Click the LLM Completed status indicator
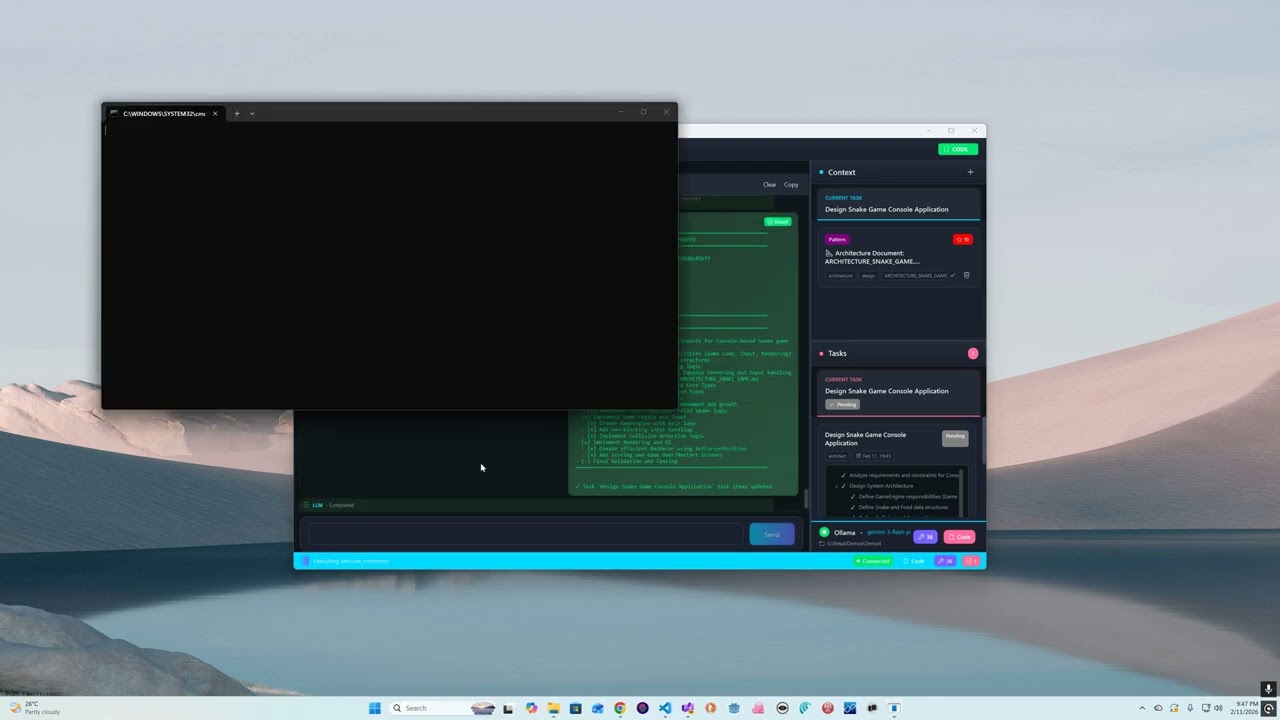Image resolution: width=1280 pixels, height=720 pixels. [329, 505]
